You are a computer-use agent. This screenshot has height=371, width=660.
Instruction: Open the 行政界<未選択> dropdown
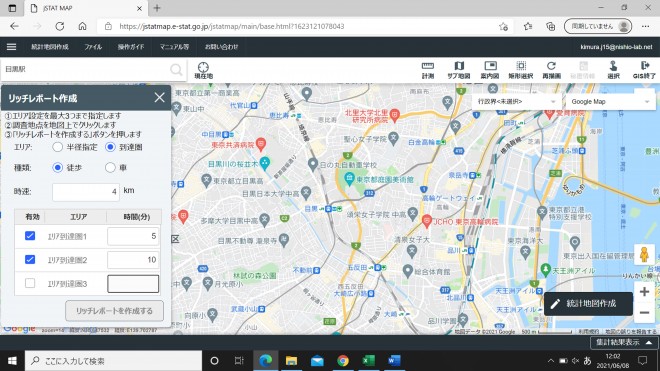(516, 101)
